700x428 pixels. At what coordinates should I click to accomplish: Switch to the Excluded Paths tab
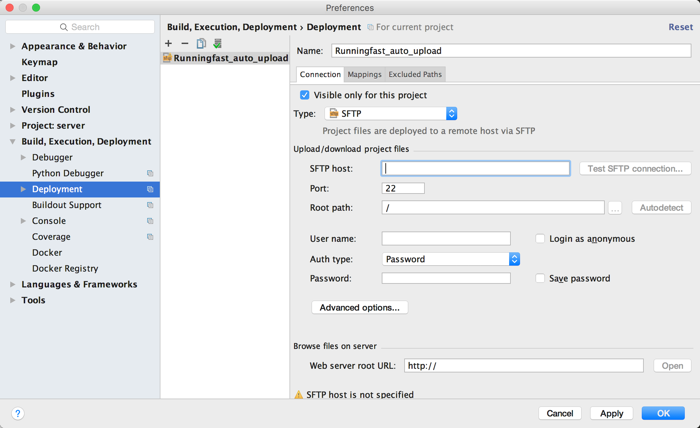point(415,74)
